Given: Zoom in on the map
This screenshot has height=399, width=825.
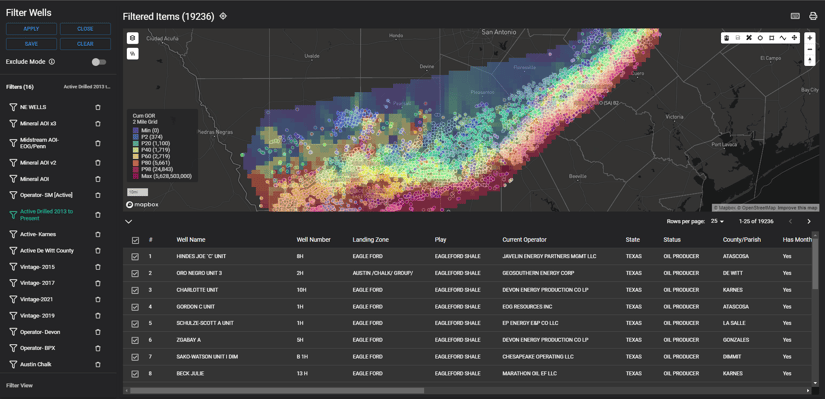Looking at the screenshot, I should [x=810, y=38].
